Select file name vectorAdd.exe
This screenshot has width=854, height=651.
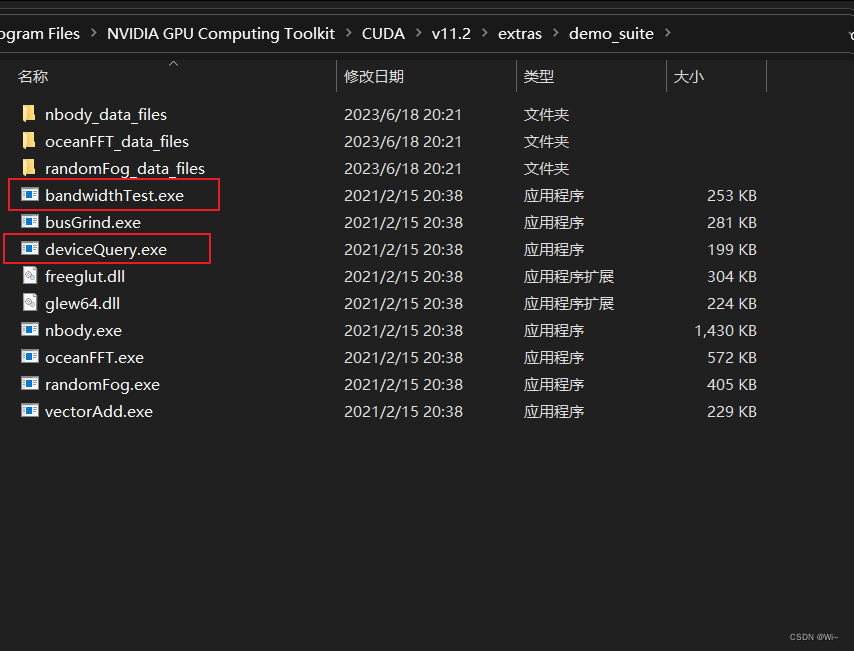coord(99,411)
